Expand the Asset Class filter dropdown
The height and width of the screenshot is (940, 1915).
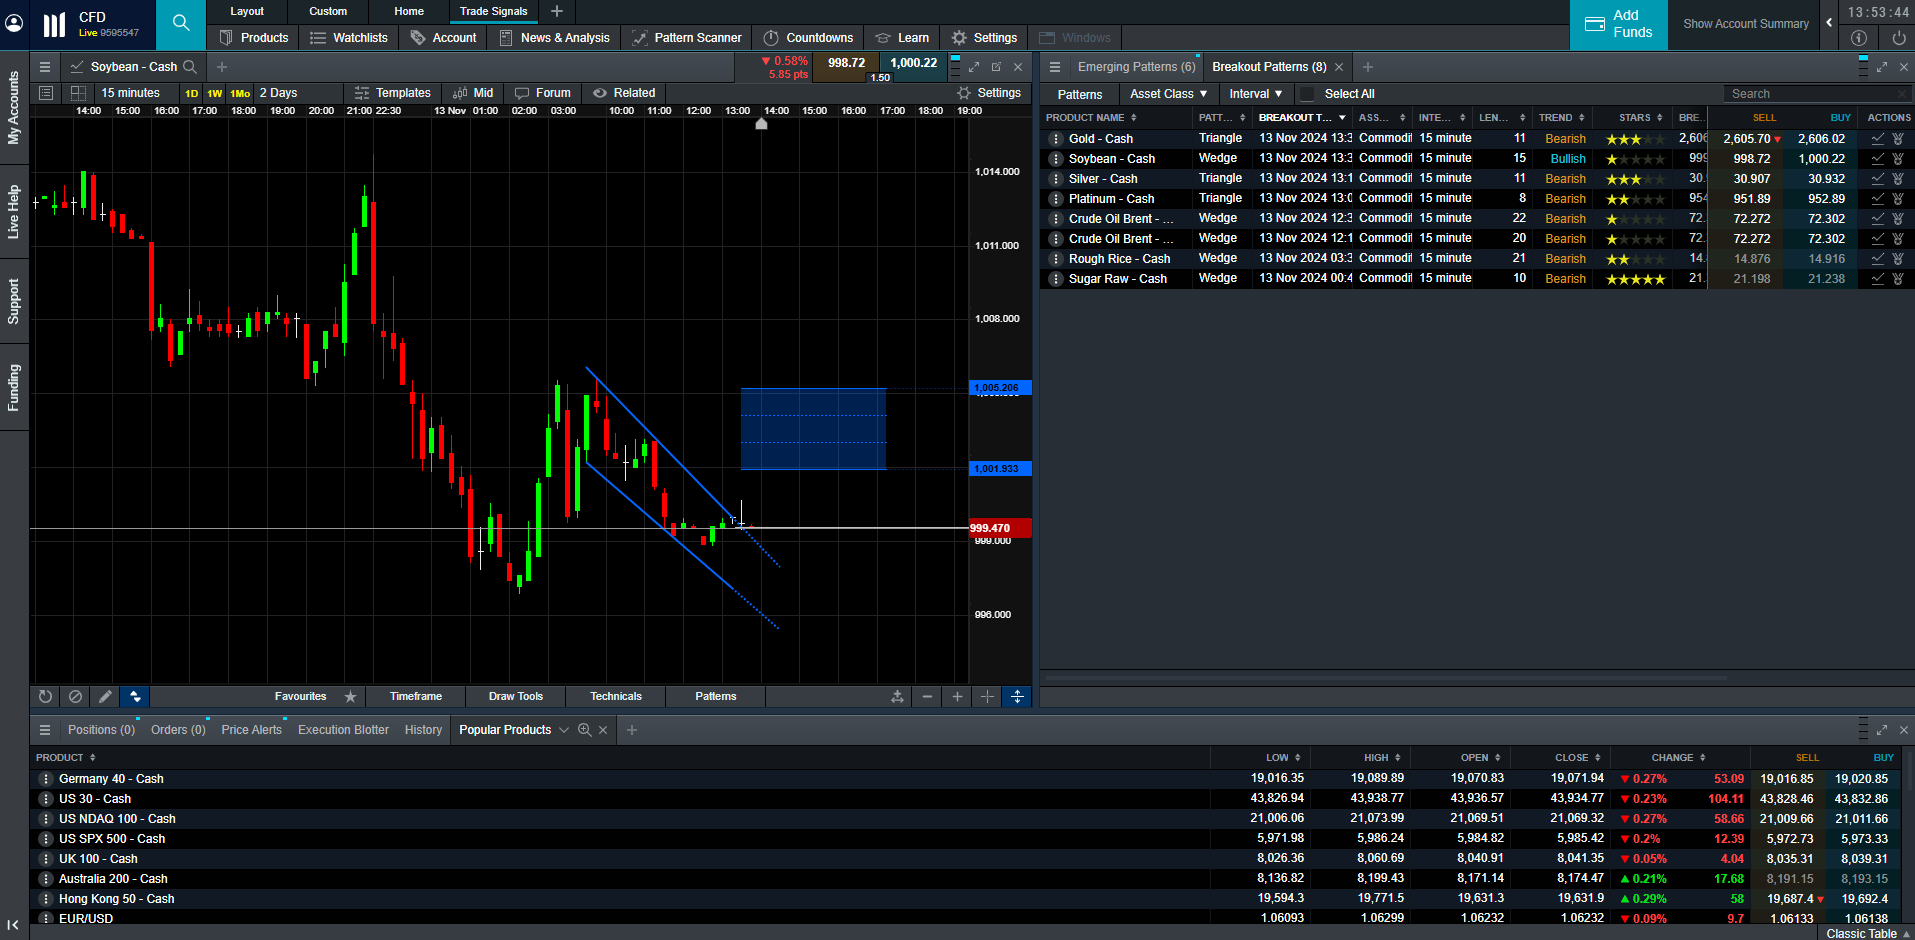click(x=1168, y=94)
